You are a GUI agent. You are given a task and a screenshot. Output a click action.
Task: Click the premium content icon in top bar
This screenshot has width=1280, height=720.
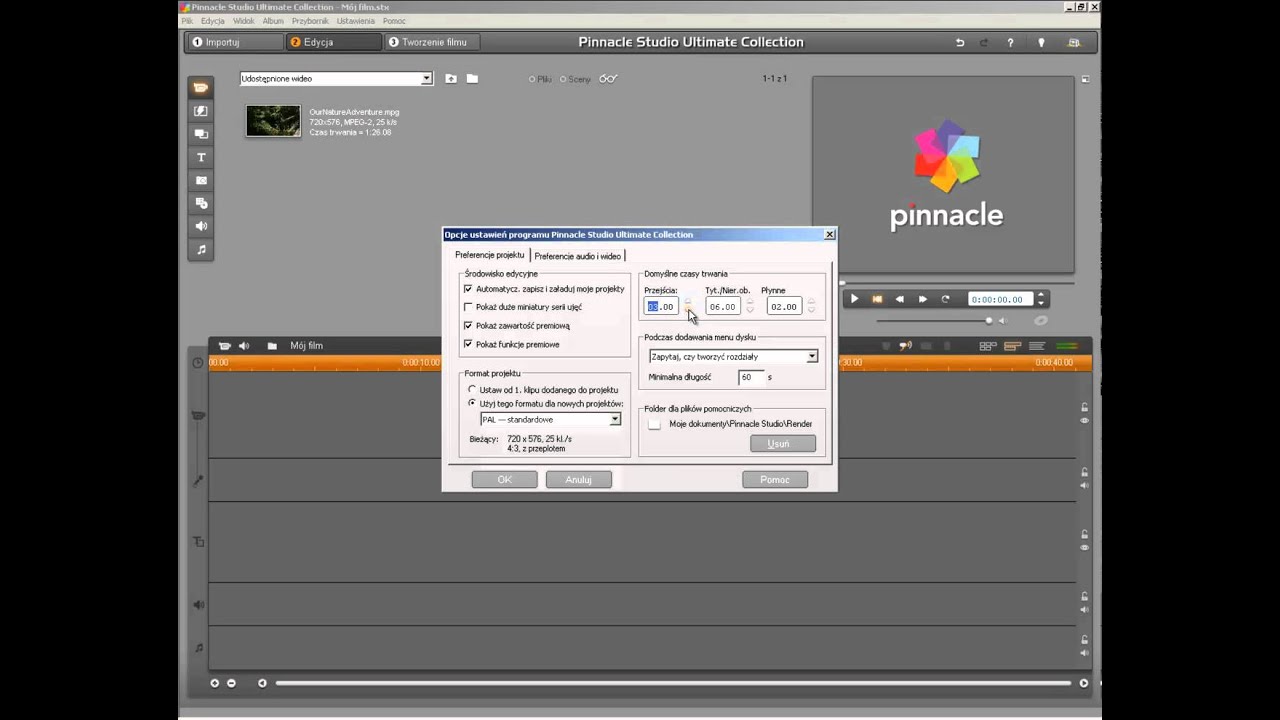[x=1074, y=42]
